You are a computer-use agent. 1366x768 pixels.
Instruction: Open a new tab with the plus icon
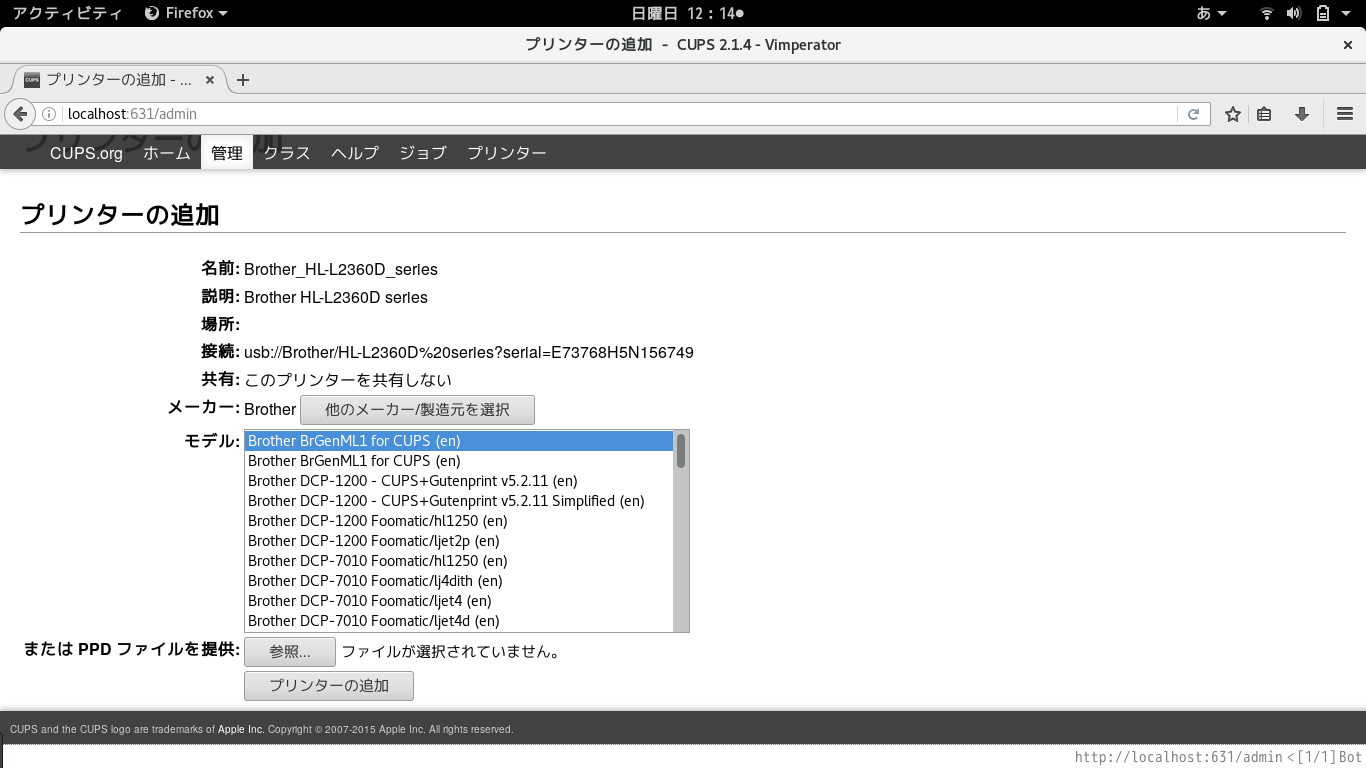point(243,80)
